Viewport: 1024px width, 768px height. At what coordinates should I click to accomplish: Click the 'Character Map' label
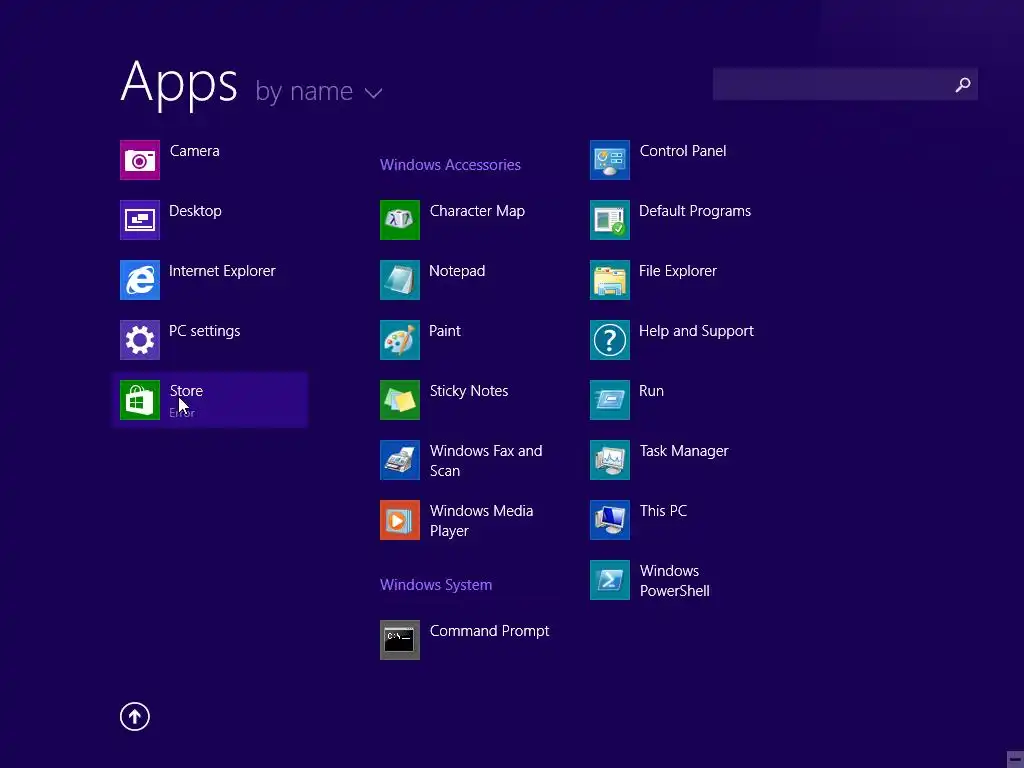pos(477,211)
